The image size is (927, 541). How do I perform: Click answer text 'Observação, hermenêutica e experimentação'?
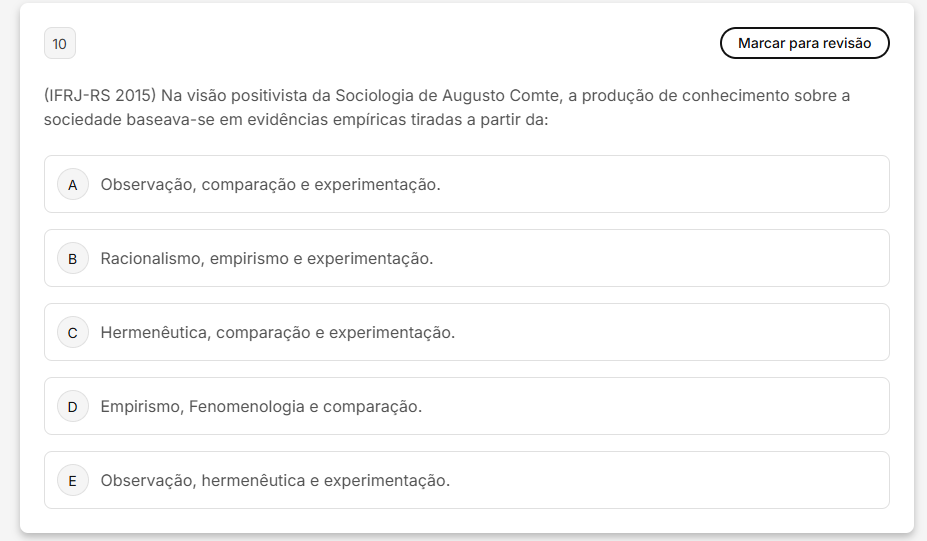(x=275, y=481)
